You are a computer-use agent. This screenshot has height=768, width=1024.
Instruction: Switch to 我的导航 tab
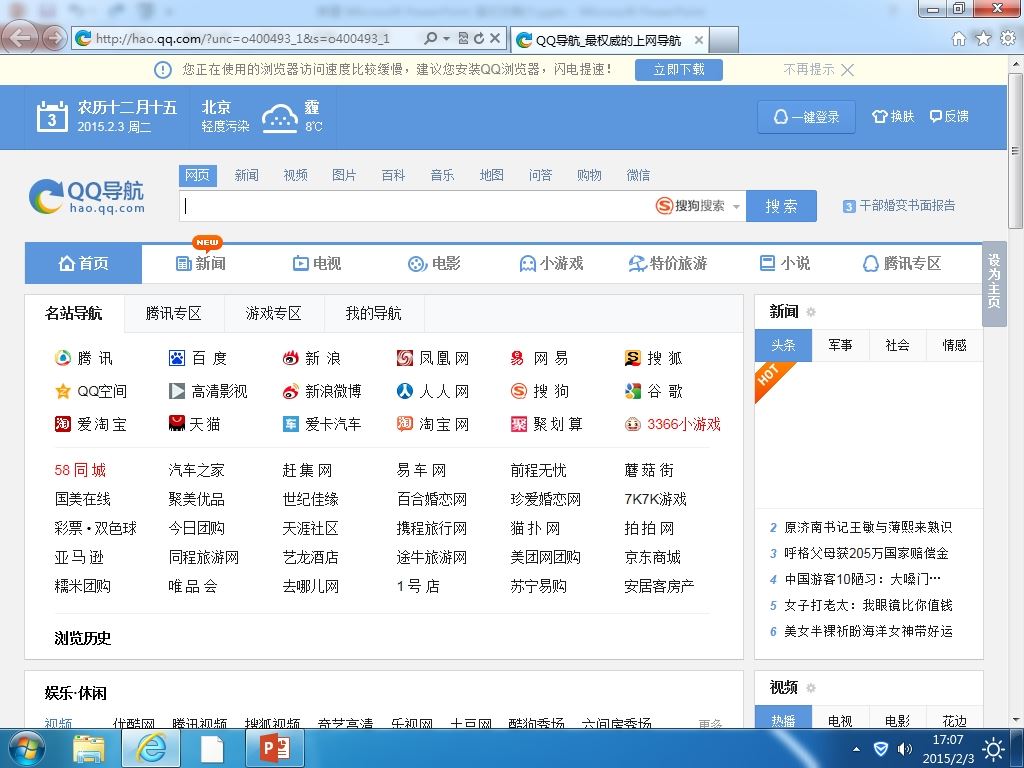374,313
